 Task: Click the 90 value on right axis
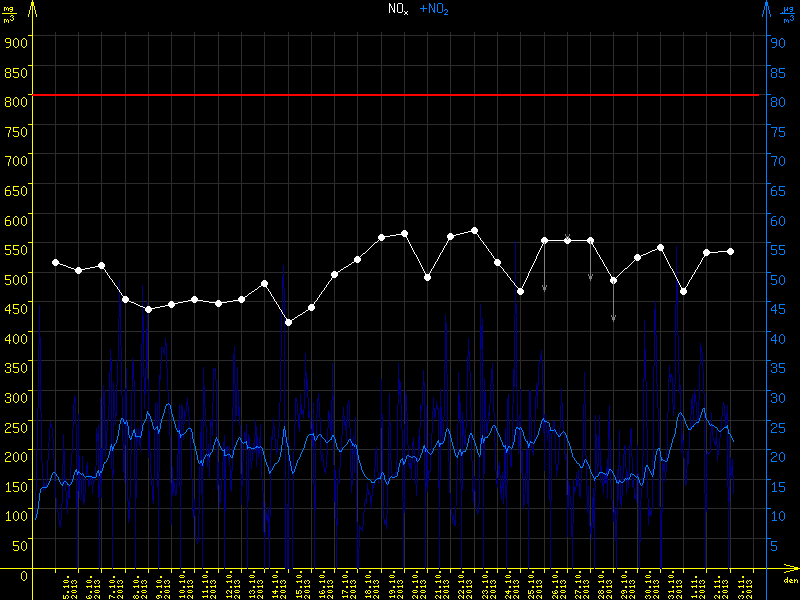point(774,41)
